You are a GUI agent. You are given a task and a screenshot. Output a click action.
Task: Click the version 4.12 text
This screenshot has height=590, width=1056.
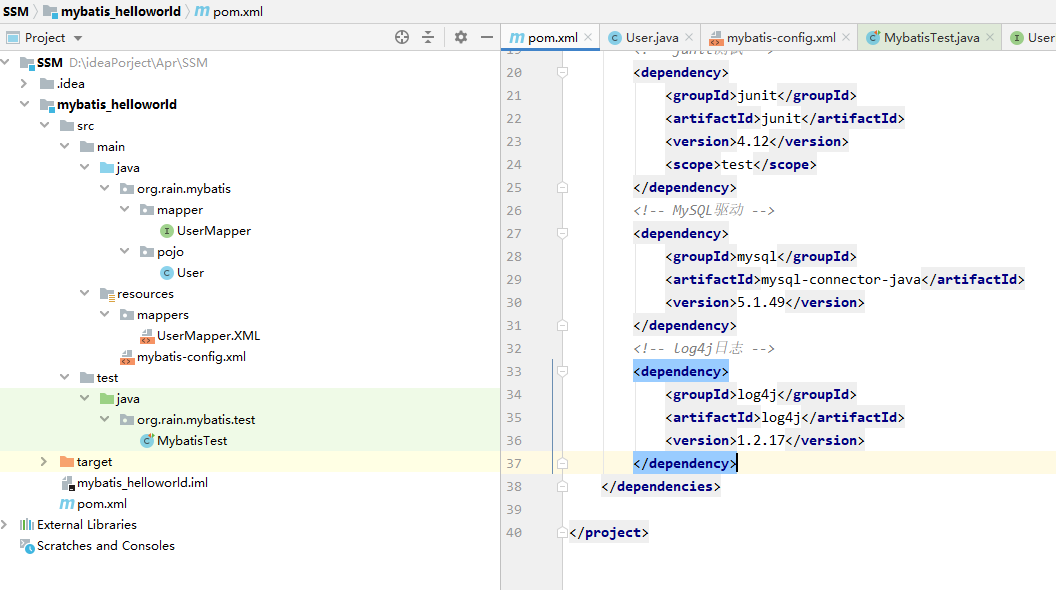pos(753,141)
